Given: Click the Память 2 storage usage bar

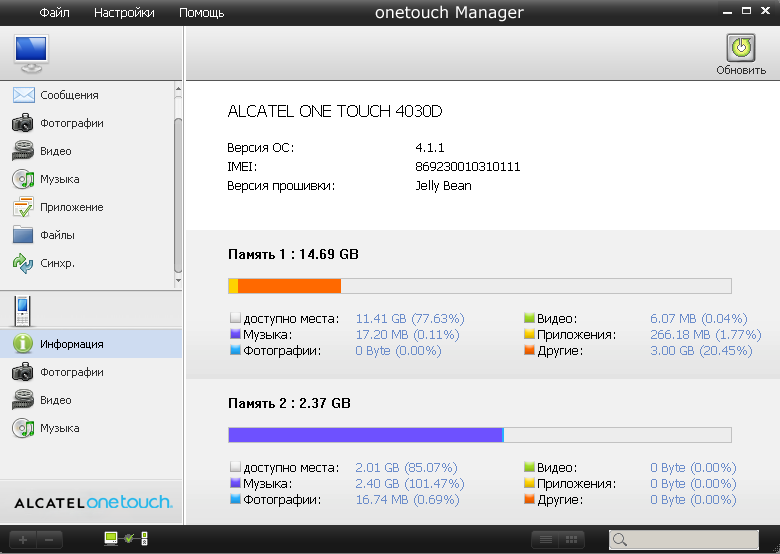Looking at the screenshot, I should point(480,435).
